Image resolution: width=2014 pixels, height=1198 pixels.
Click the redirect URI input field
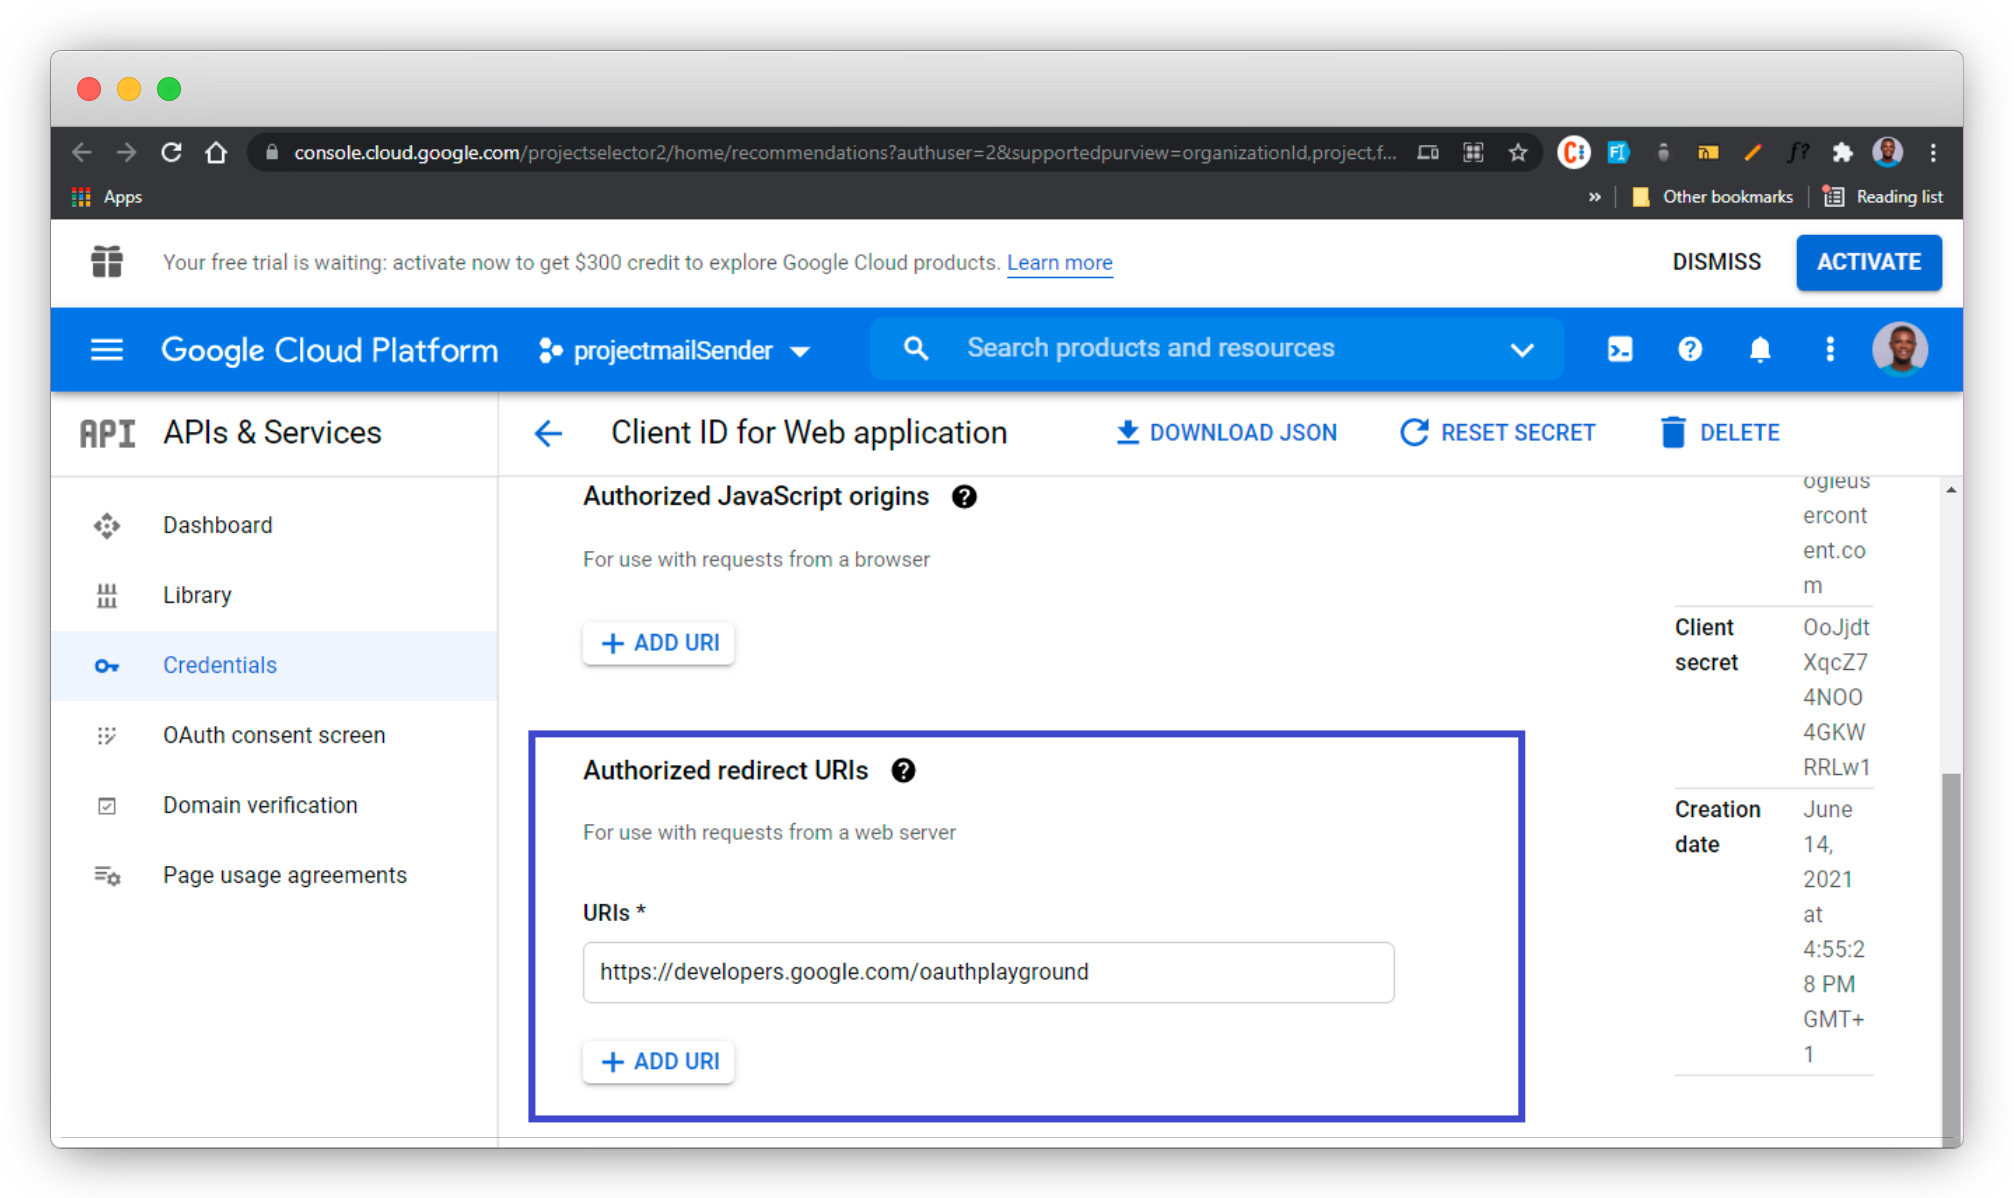click(989, 972)
